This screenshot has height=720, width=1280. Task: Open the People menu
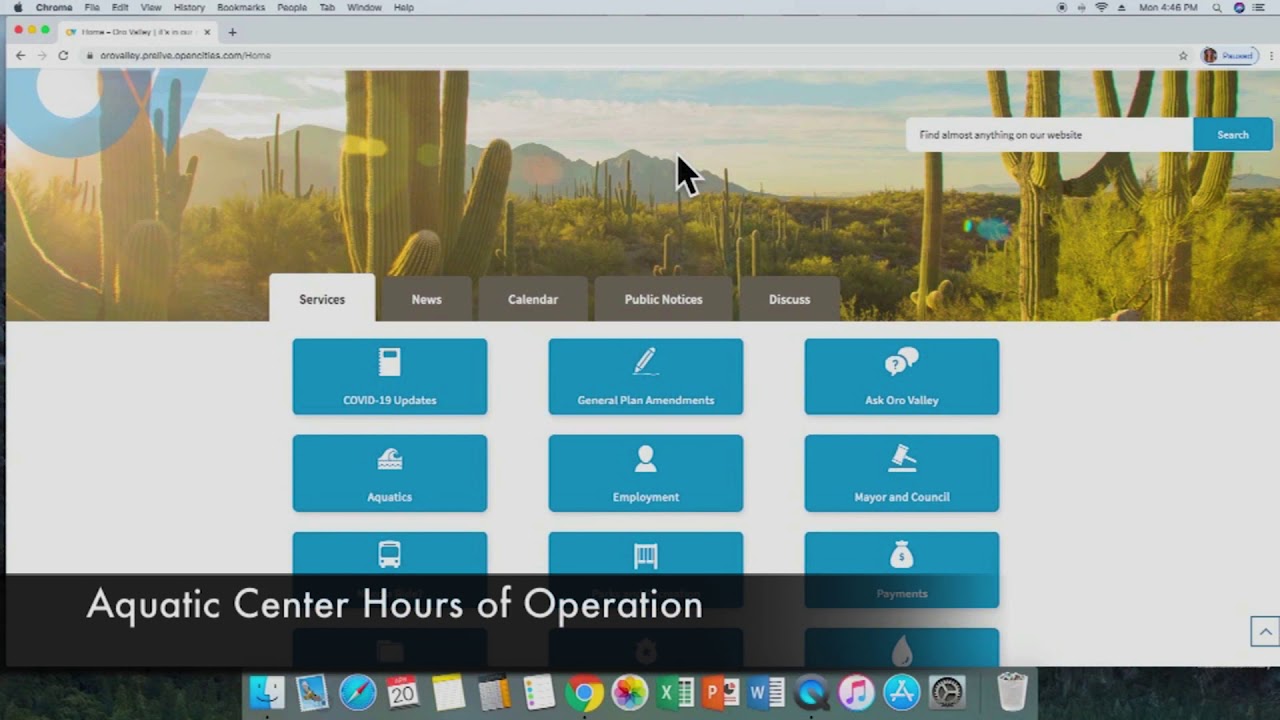point(292,7)
